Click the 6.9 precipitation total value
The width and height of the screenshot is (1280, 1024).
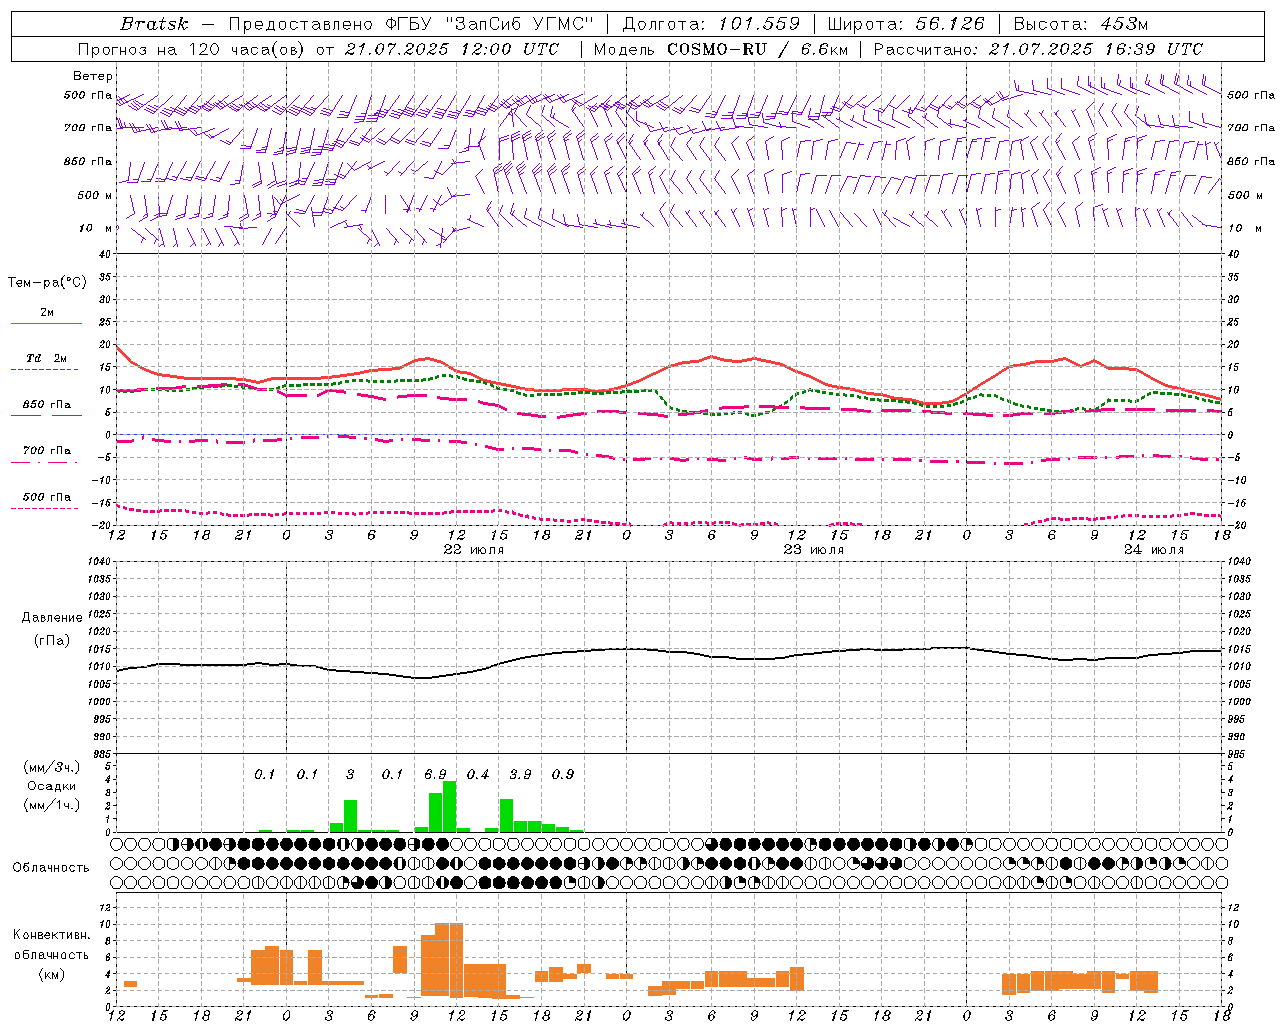pyautogui.click(x=435, y=774)
